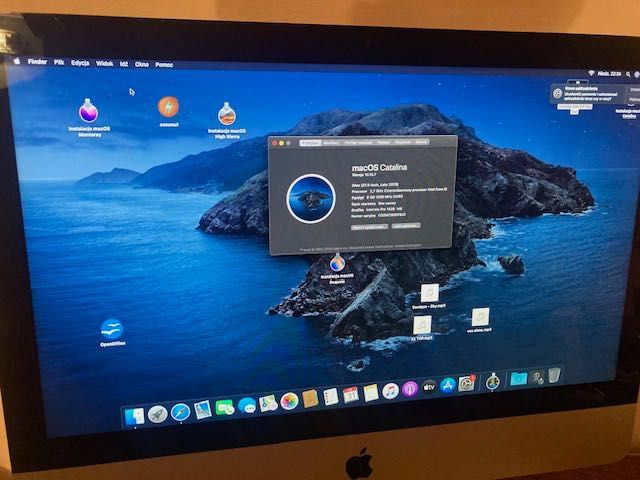Screen dimensions: 640x480
Task: Click the menu bar clock
Action: pos(609,73)
